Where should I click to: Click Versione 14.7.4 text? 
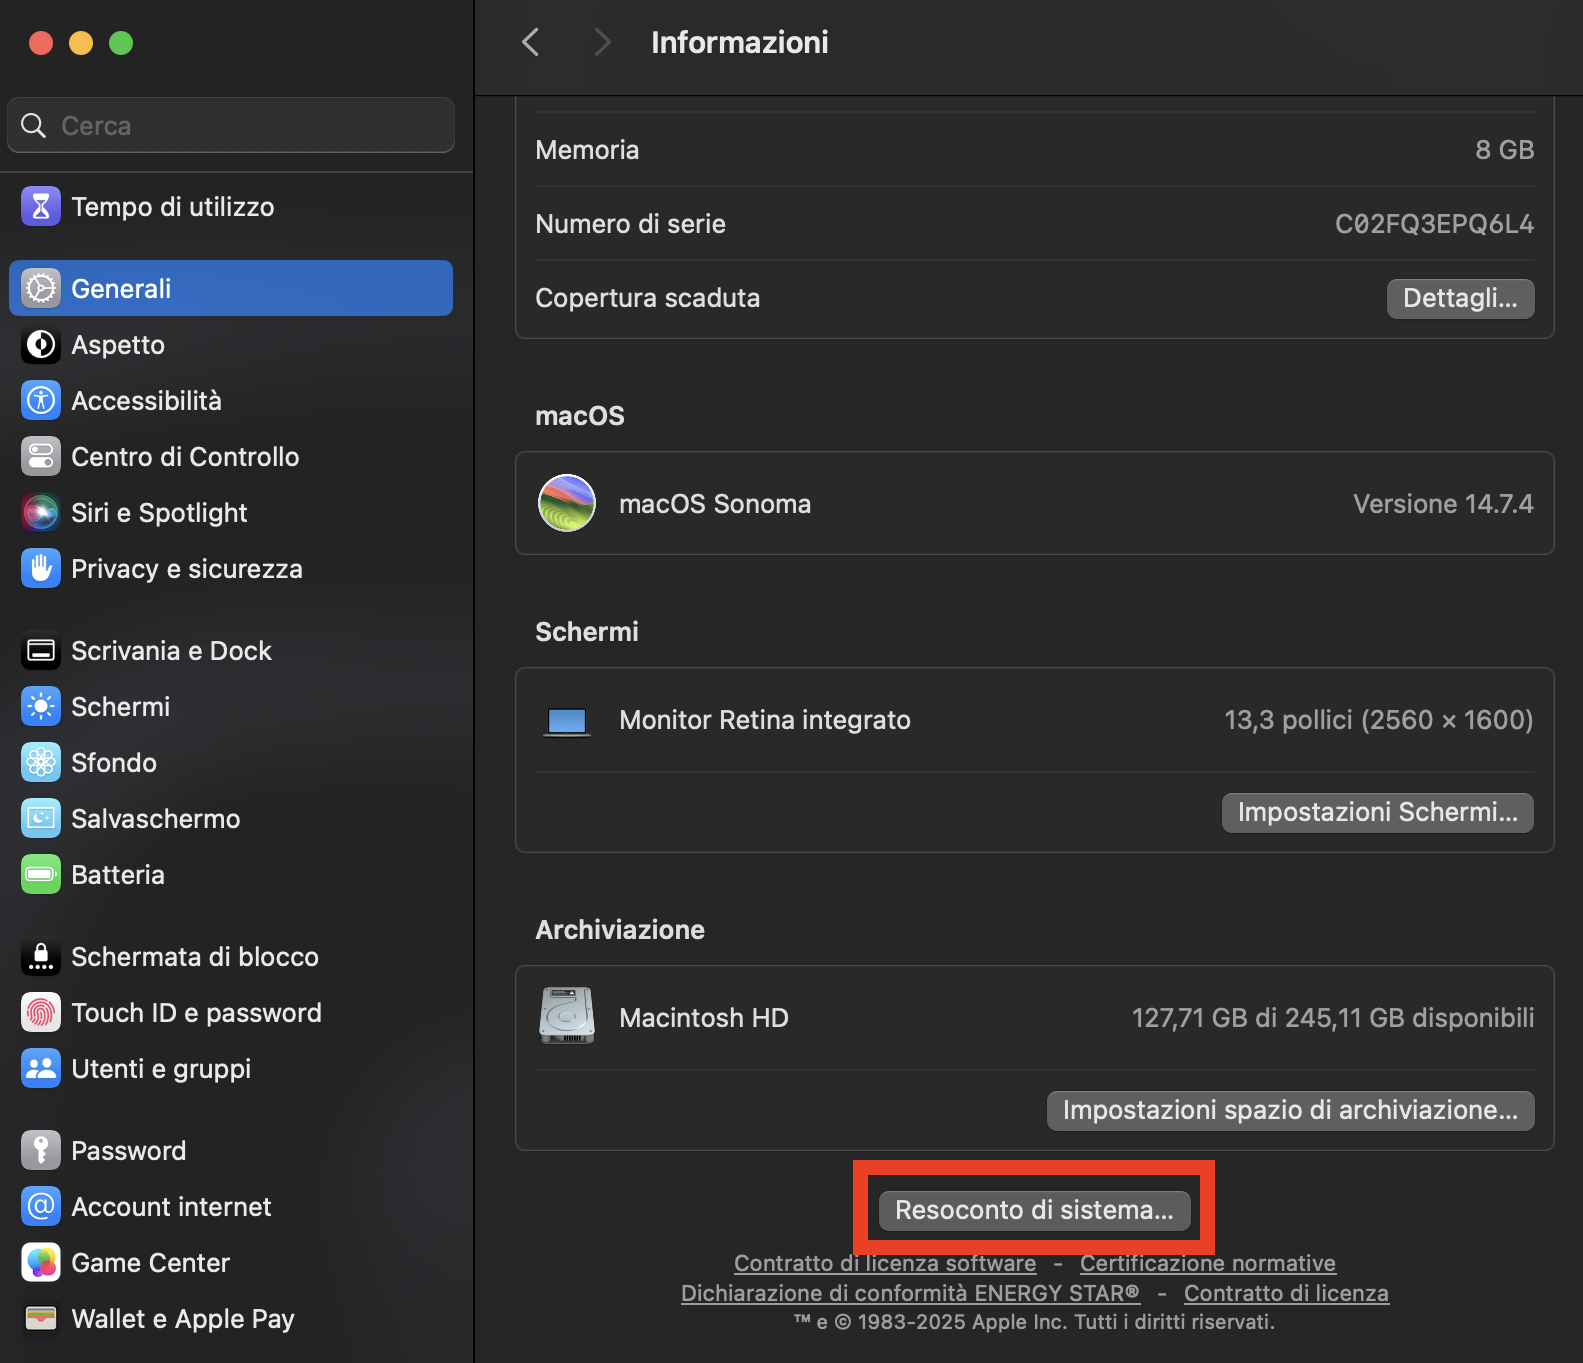point(1443,504)
